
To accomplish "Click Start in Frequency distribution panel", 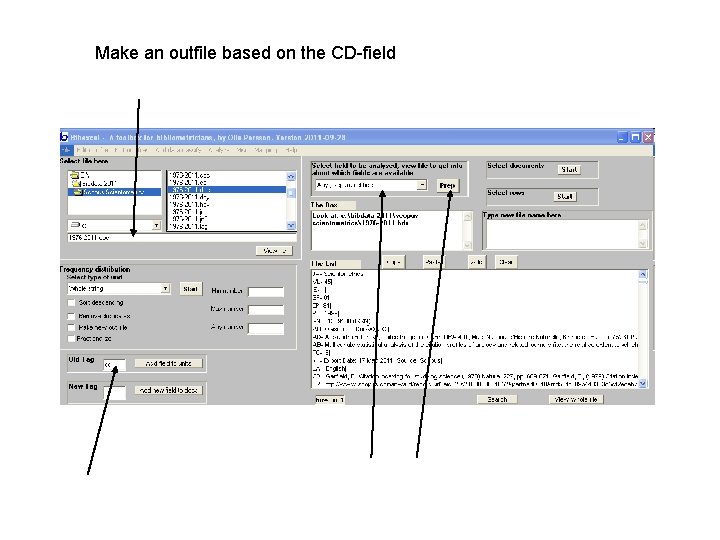I will (191, 289).
